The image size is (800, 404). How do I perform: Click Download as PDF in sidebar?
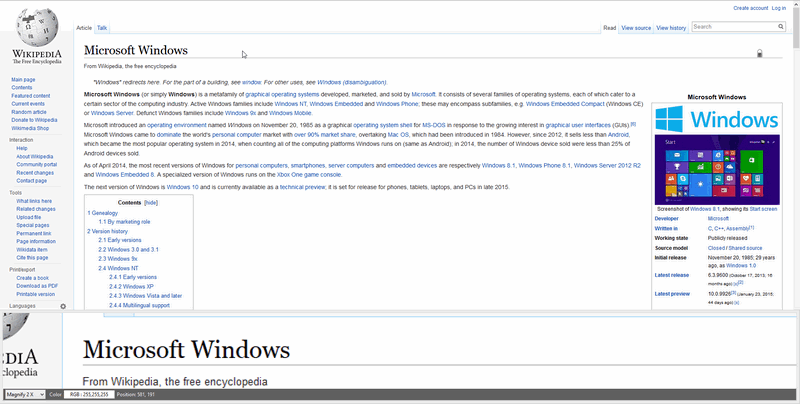[x=36, y=286]
